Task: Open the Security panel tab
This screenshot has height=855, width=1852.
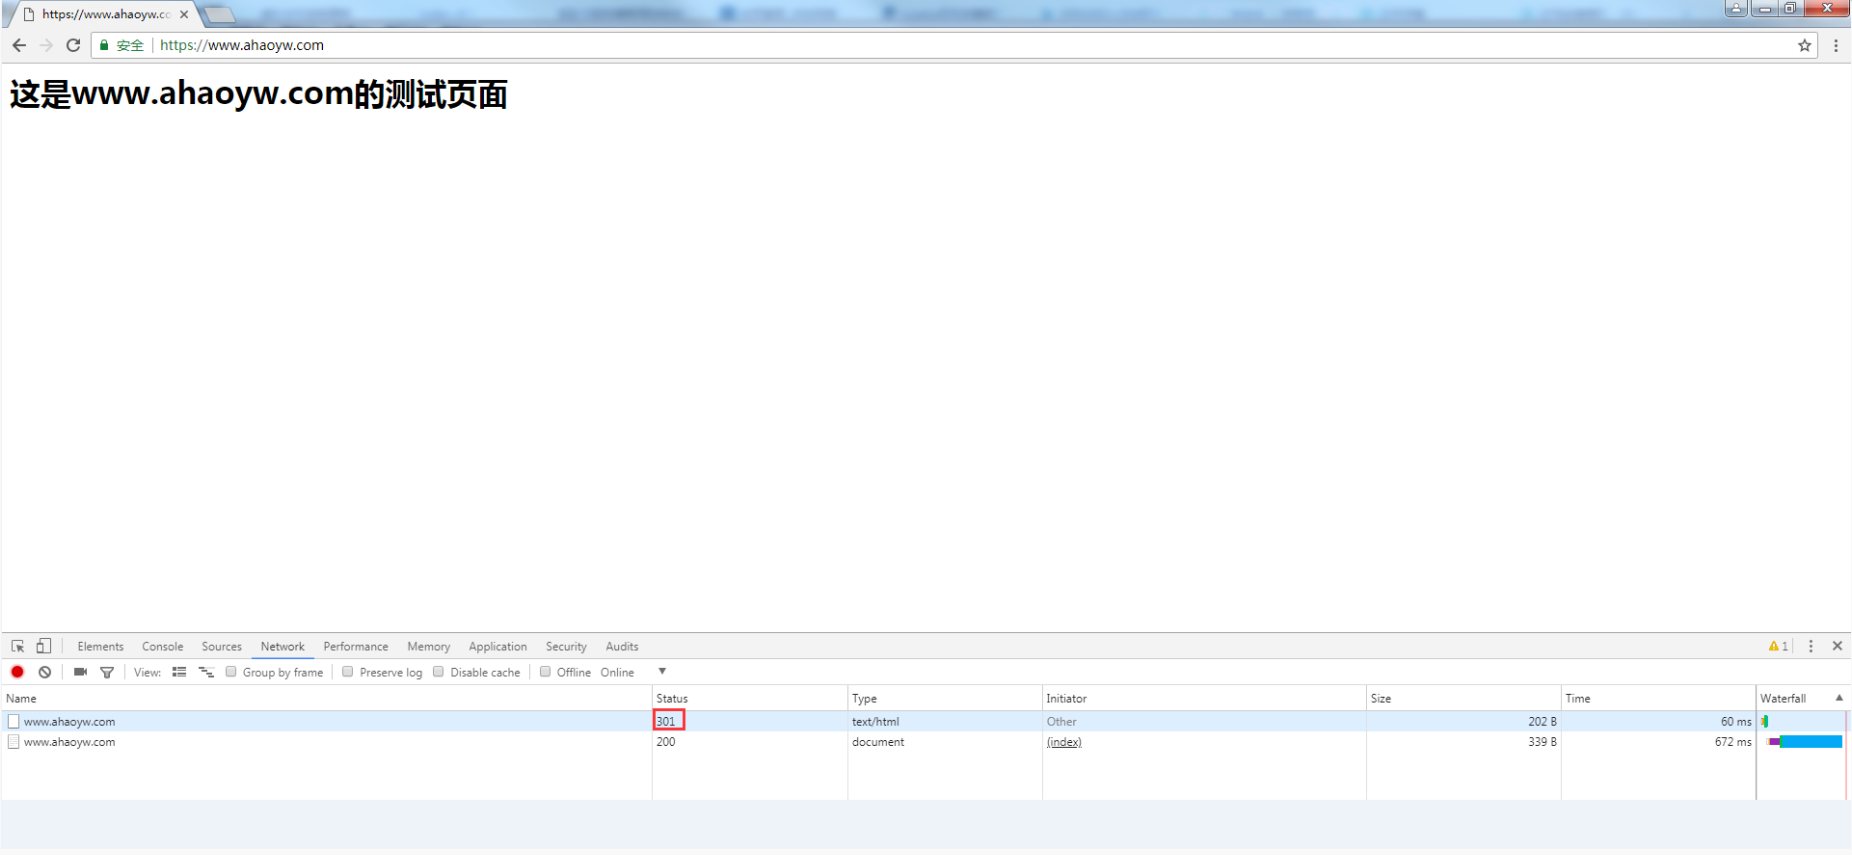Action: pyautogui.click(x=566, y=647)
